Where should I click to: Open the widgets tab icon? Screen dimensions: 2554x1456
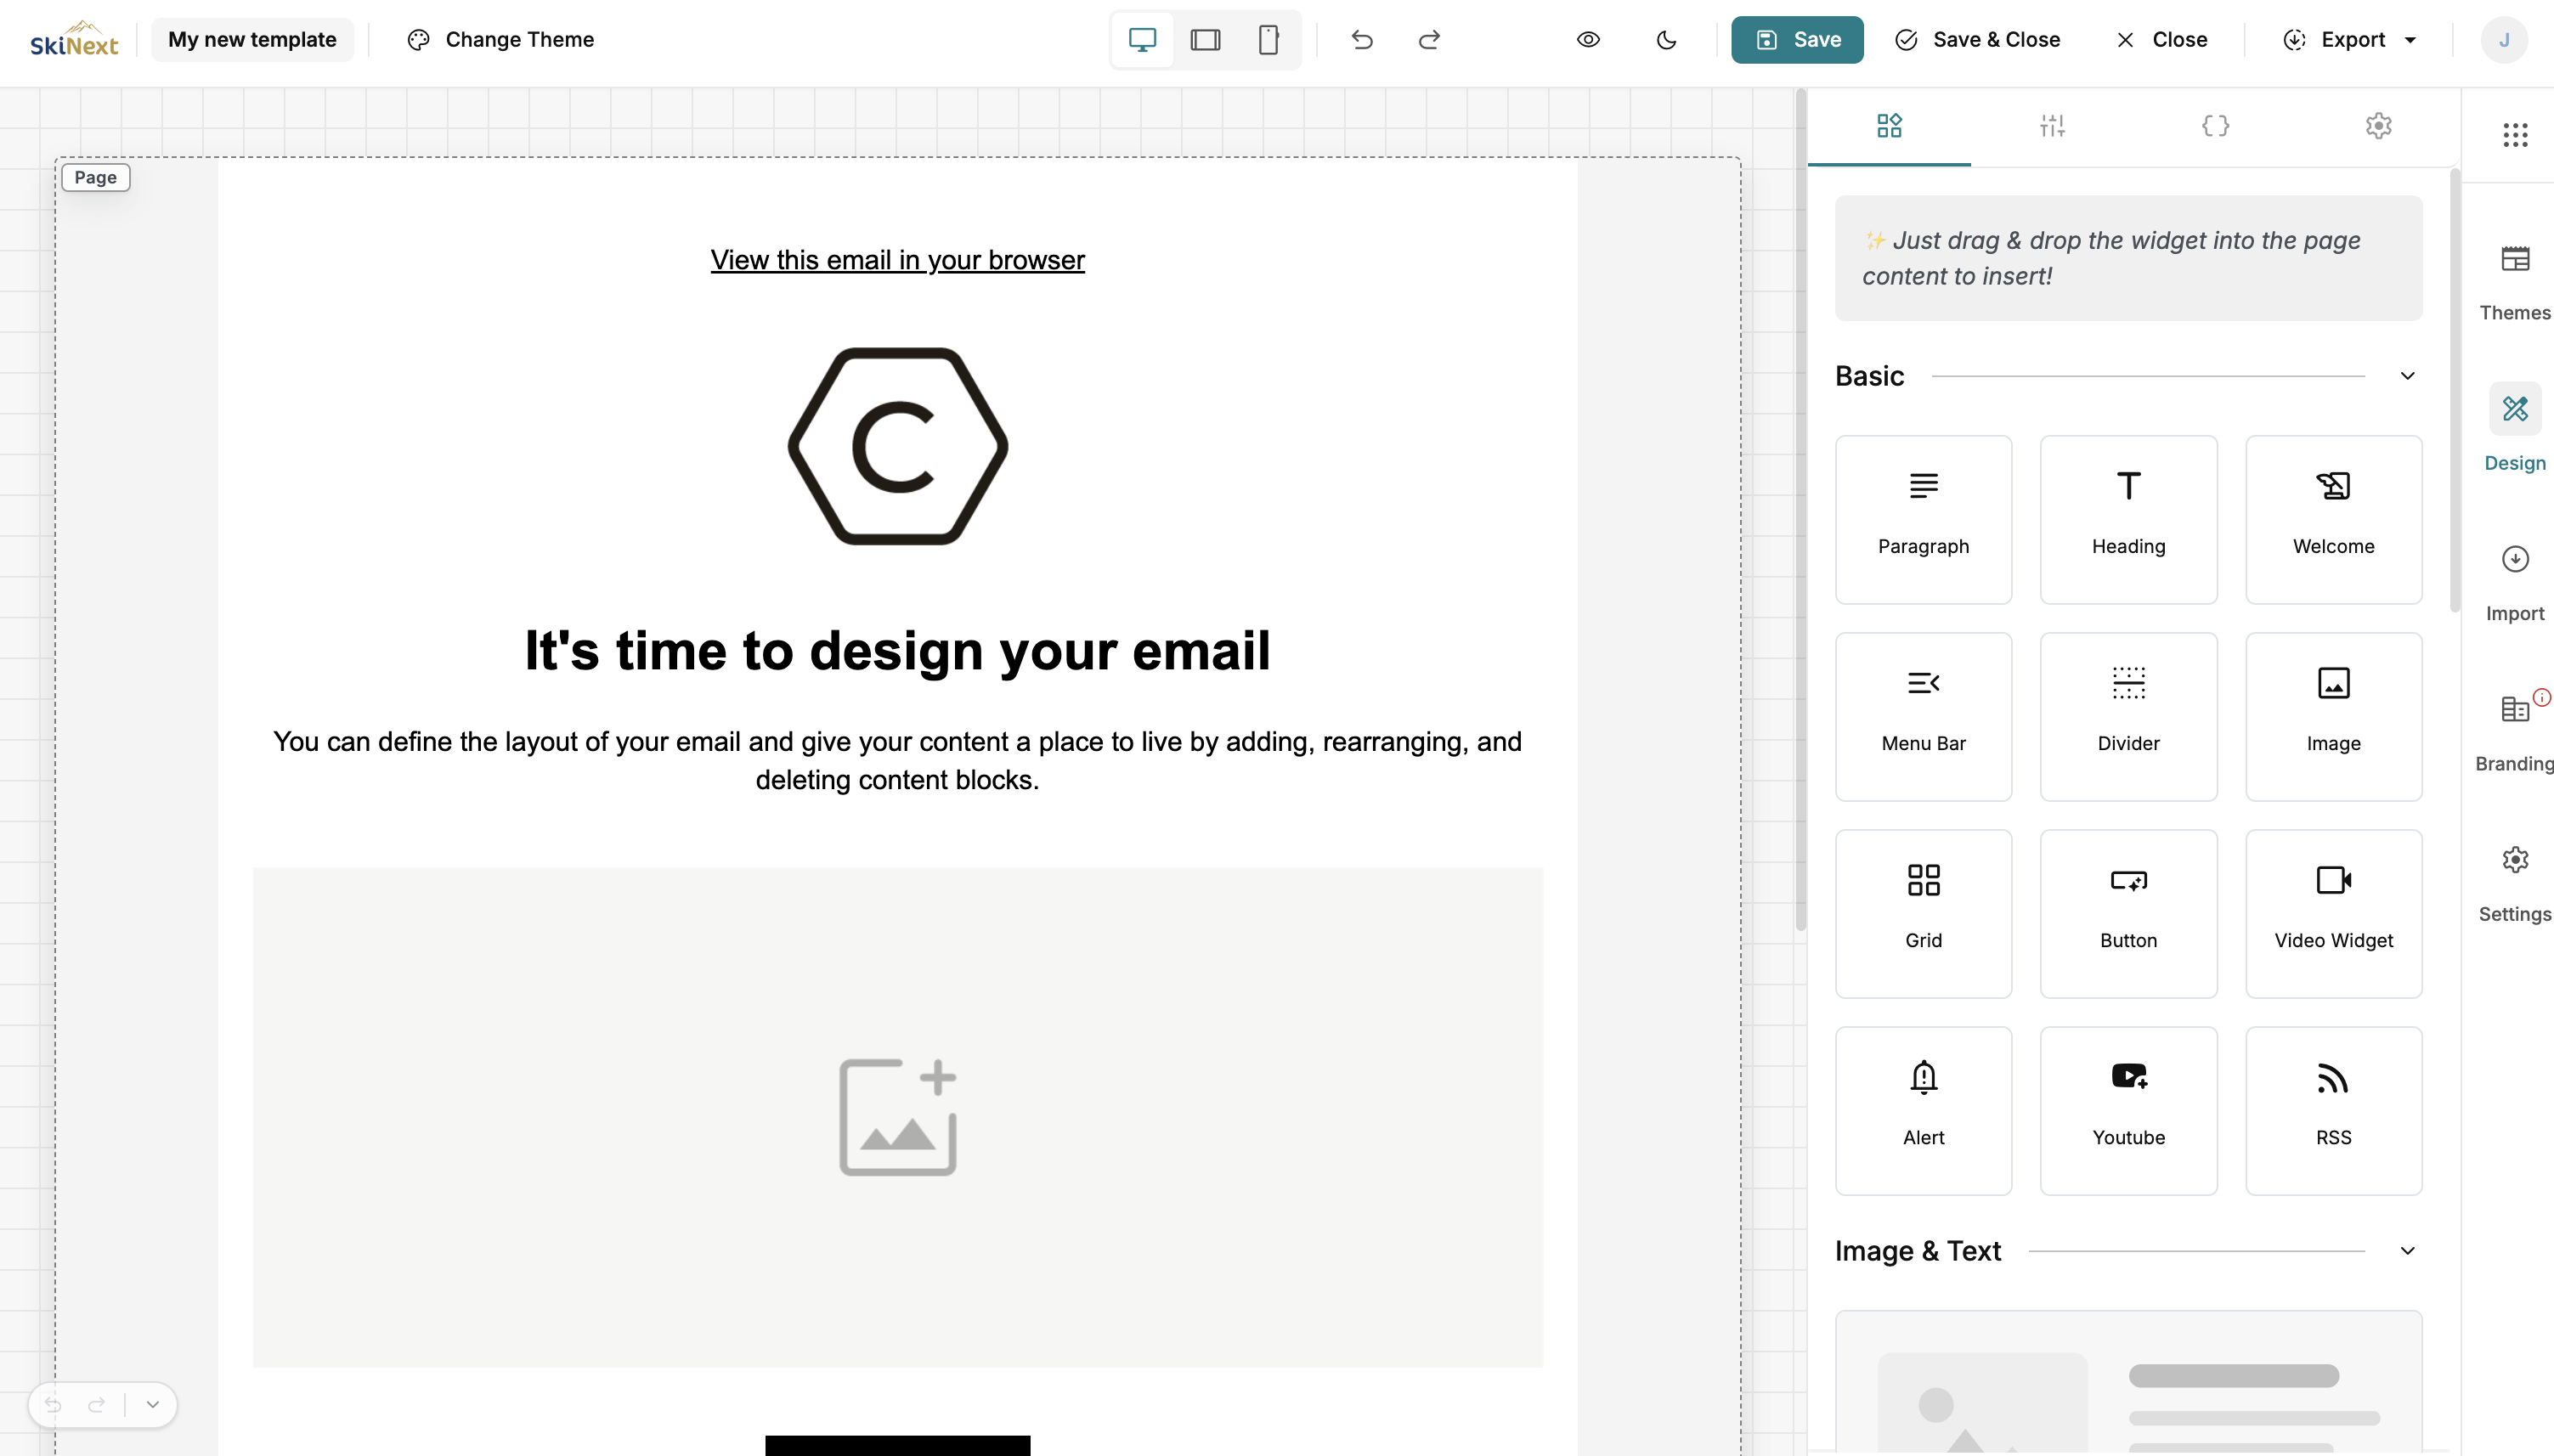(1889, 126)
